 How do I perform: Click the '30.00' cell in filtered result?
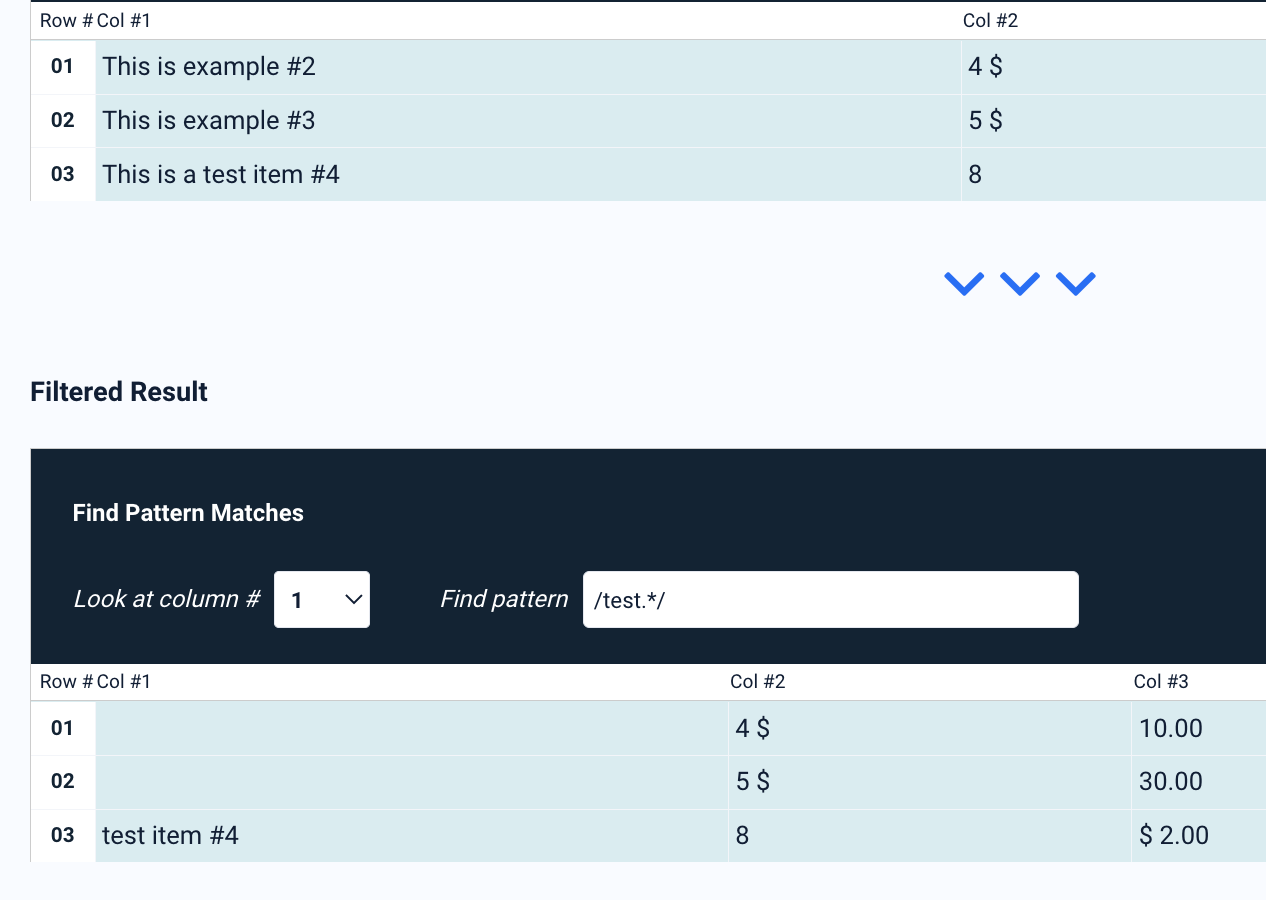pos(1199,782)
